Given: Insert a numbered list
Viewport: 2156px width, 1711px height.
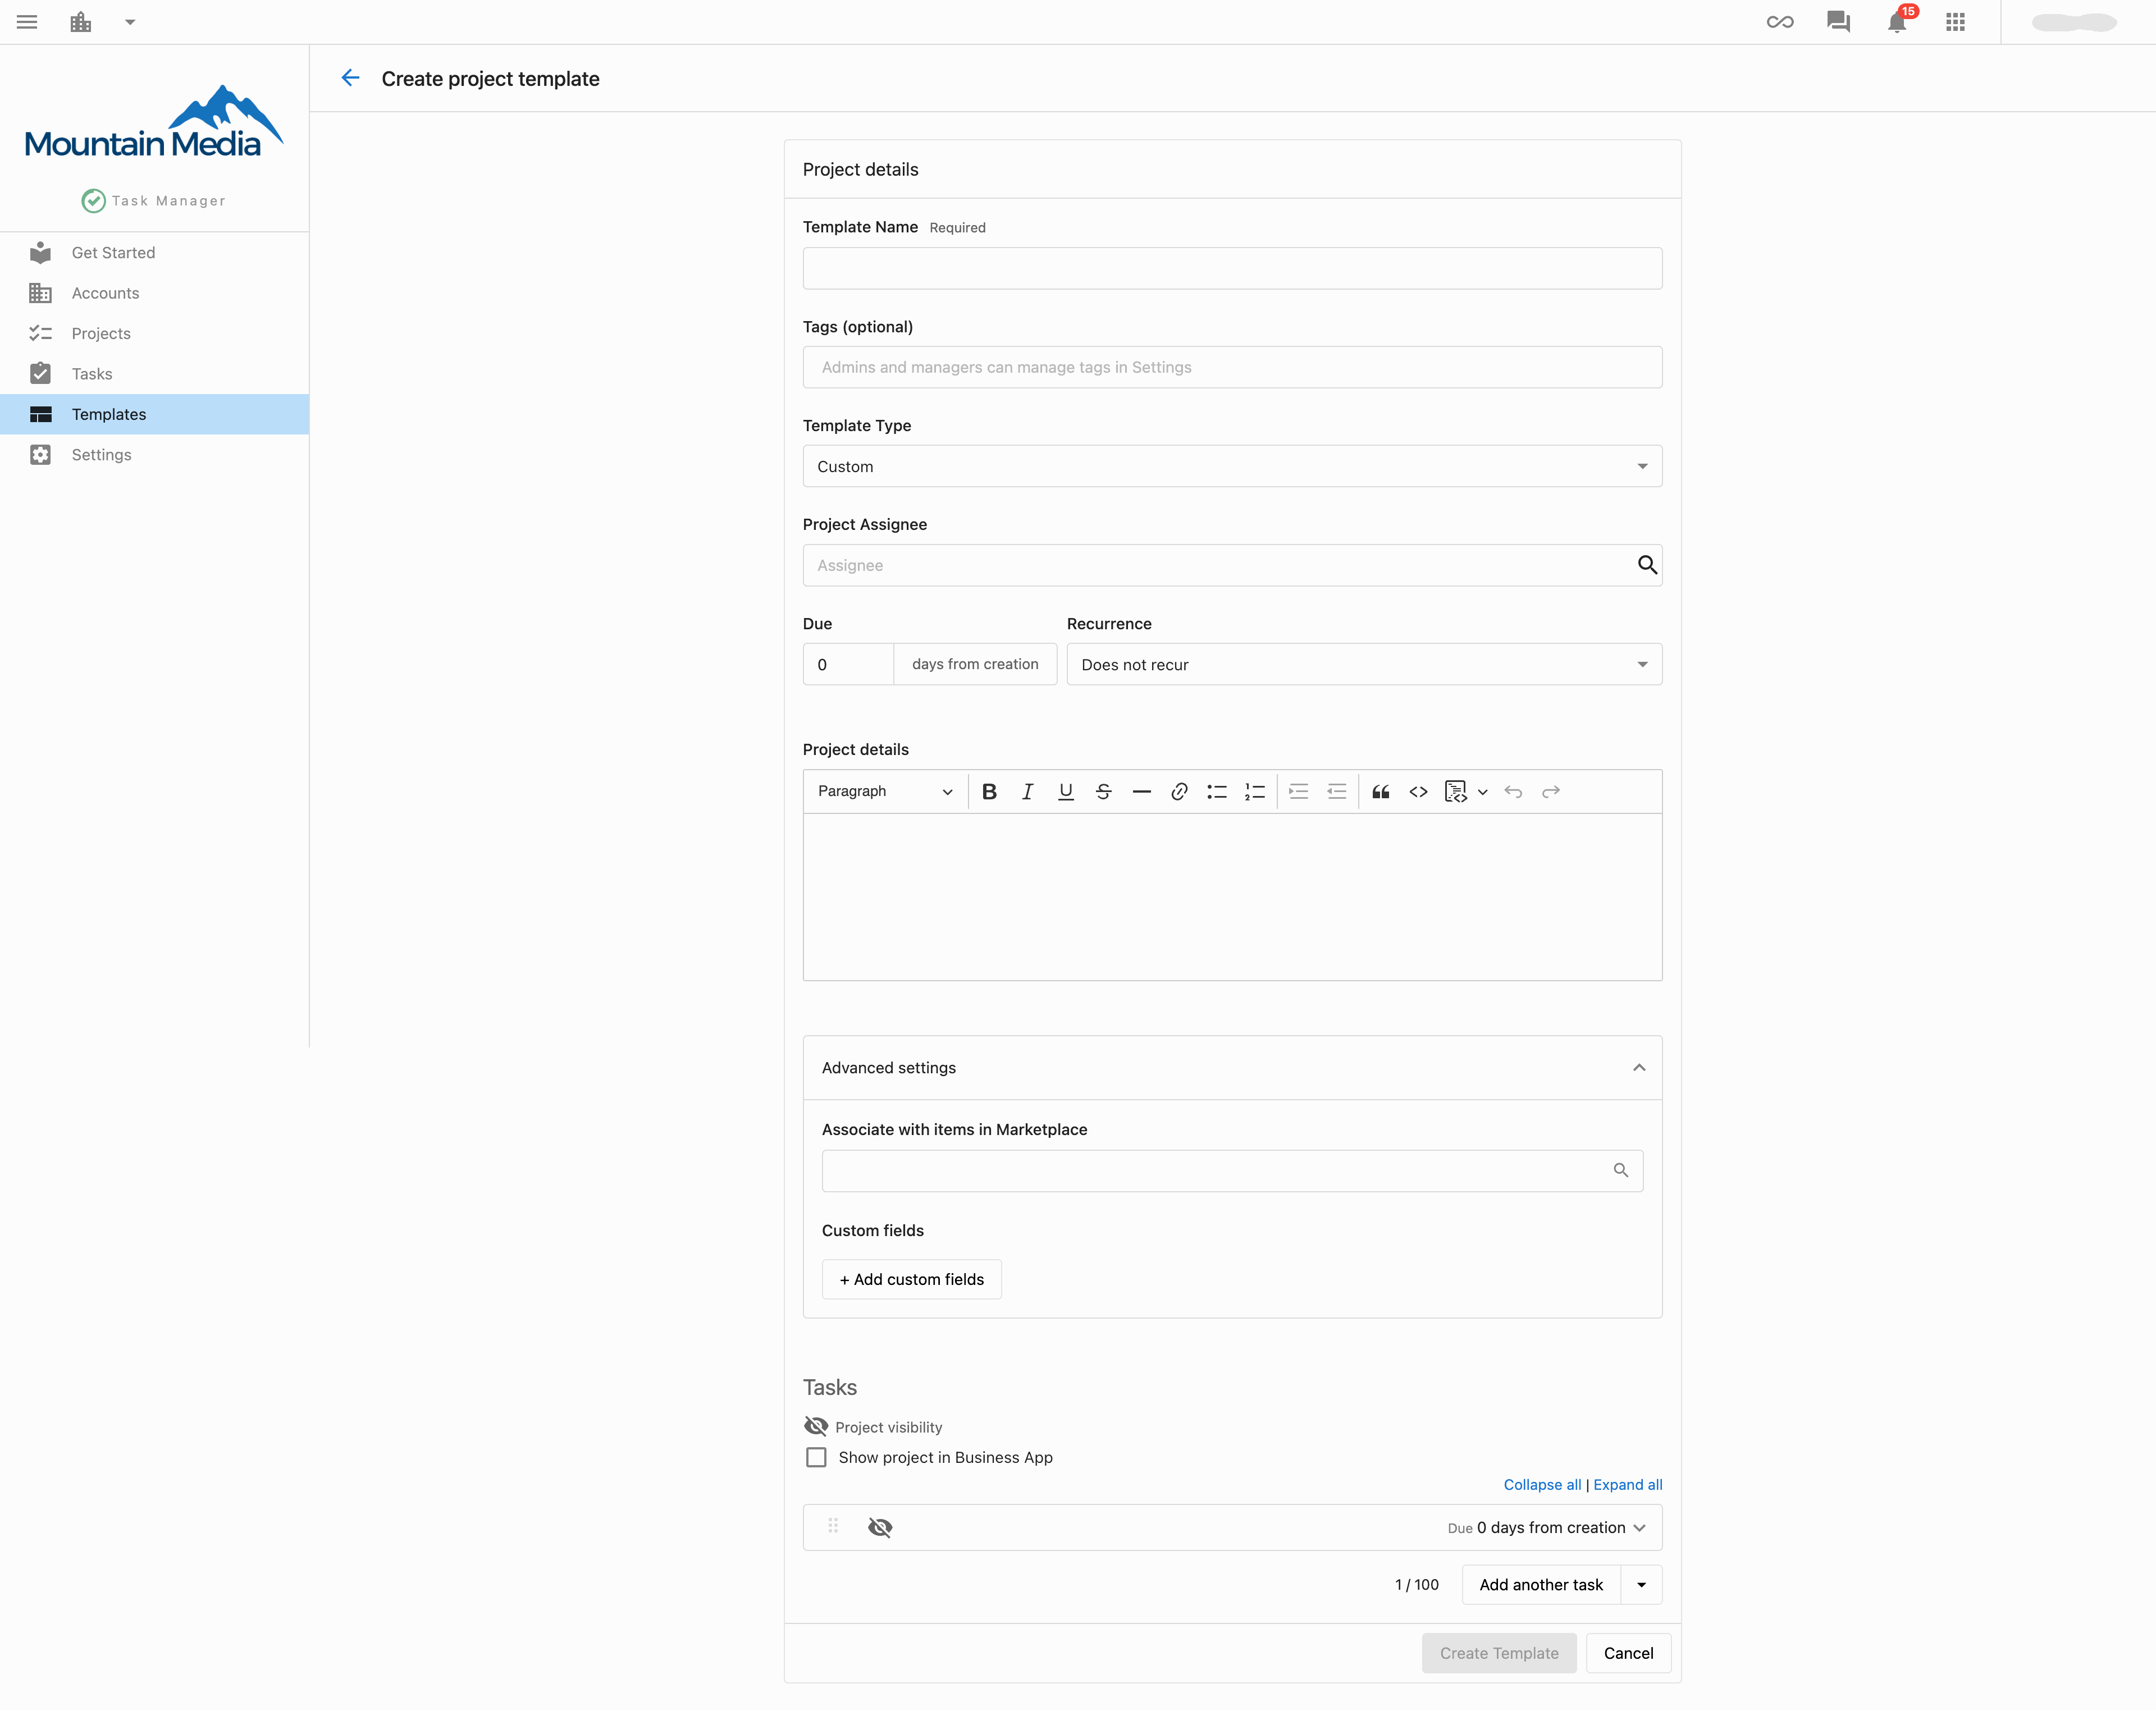Looking at the screenshot, I should [x=1254, y=791].
